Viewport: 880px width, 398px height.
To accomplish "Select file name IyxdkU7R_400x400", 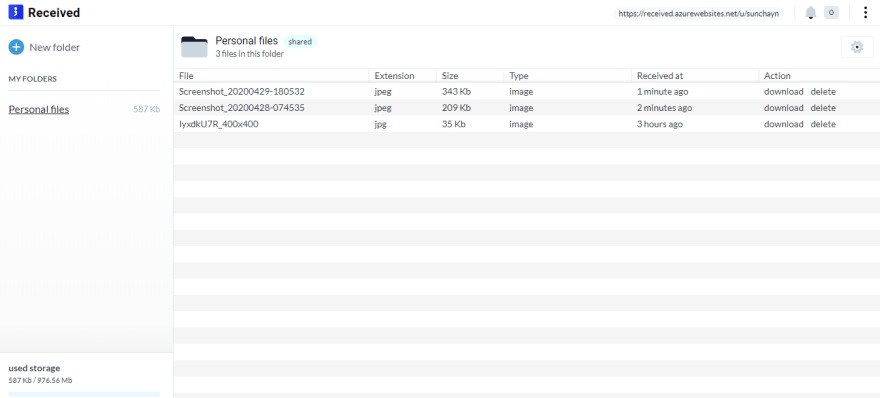I will 219,124.
